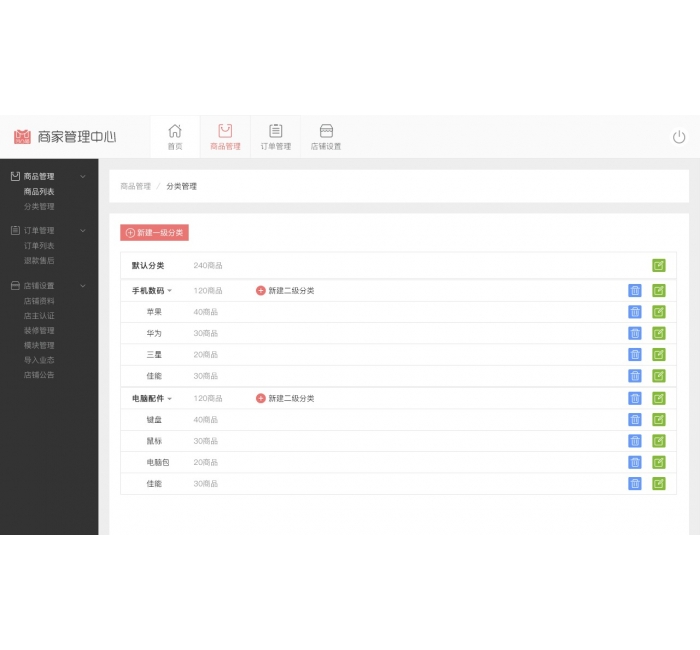The height and width of the screenshot is (650, 700).
Task: Collapse the 电脑配件 category arrow
Action: click(170, 399)
